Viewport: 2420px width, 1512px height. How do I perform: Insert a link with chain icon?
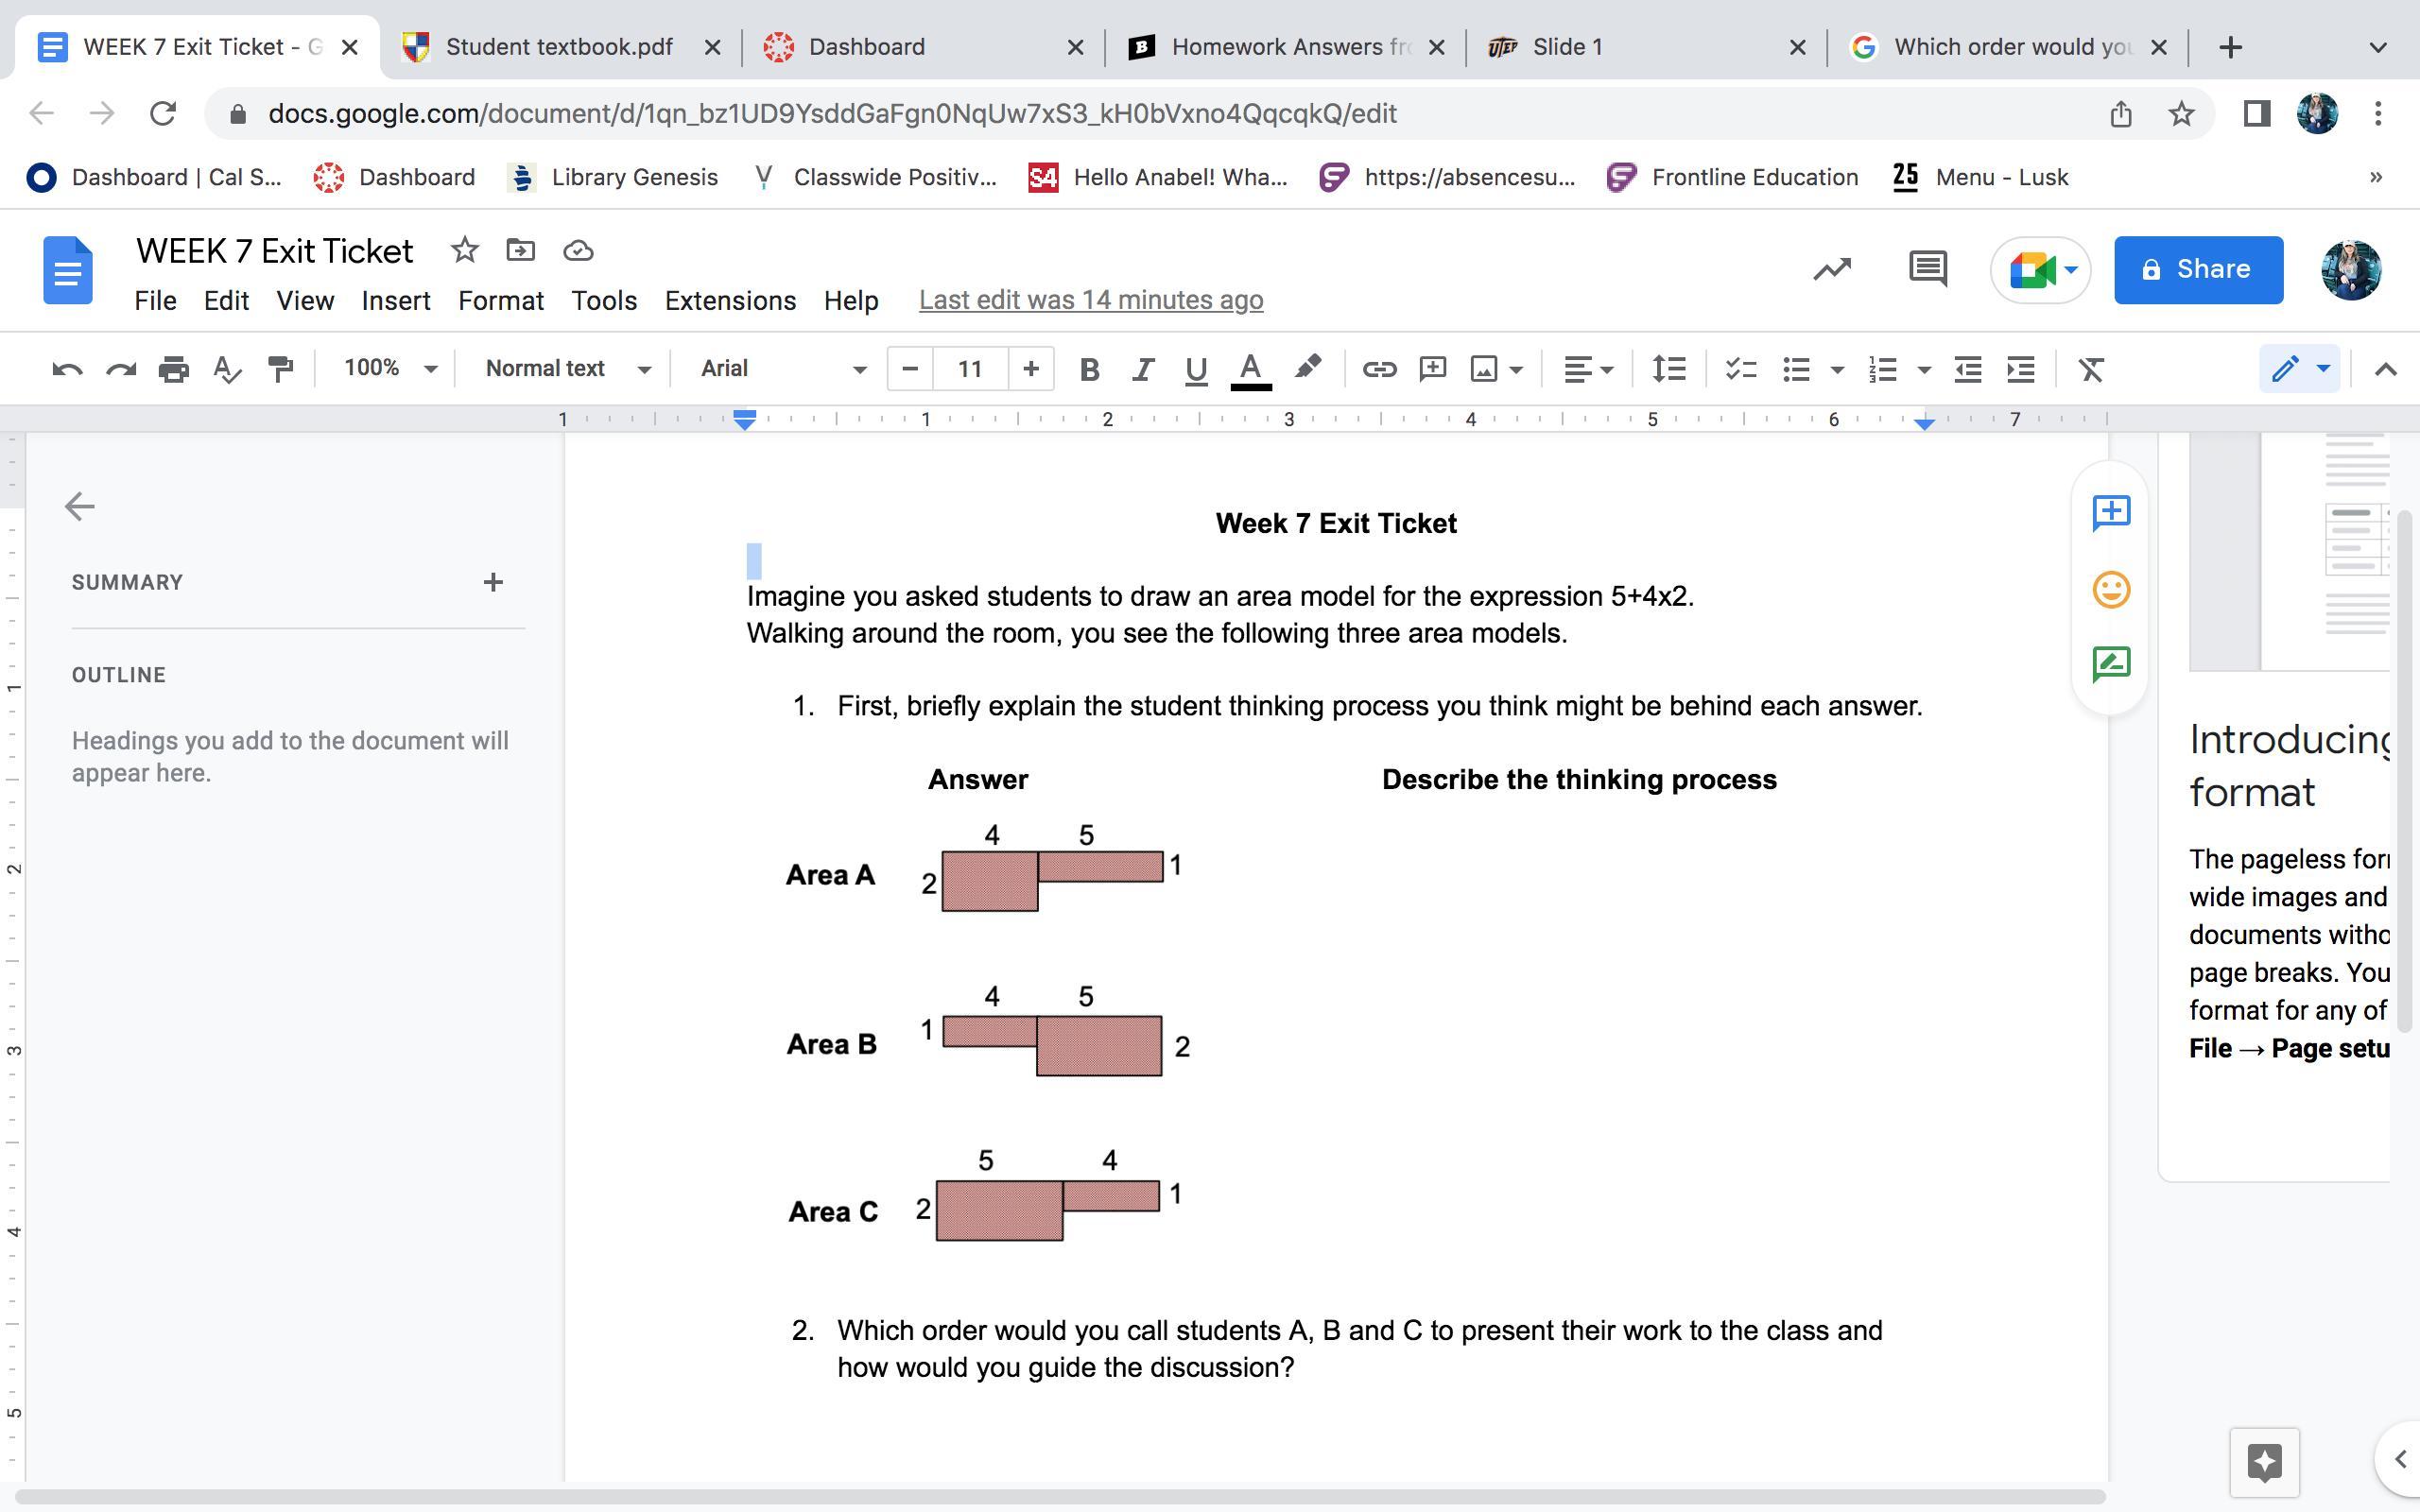click(x=1379, y=369)
